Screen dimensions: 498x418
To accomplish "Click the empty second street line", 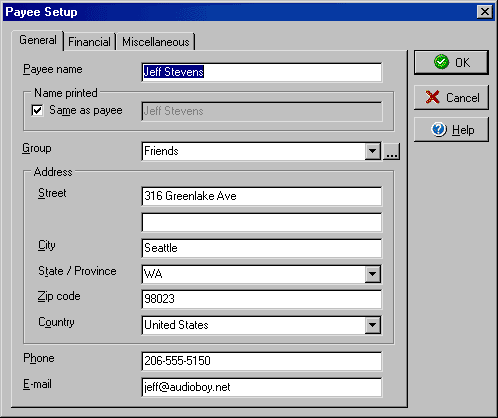I will (x=262, y=222).
